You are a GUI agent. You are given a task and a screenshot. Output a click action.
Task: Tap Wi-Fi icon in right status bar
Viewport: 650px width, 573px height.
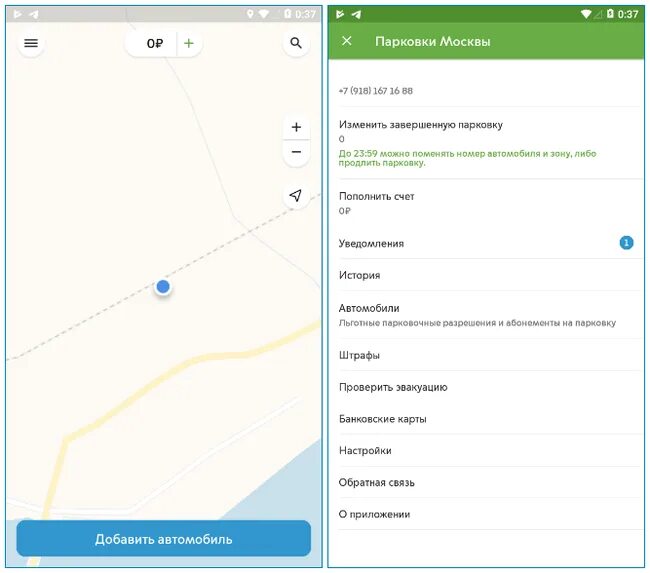click(586, 14)
